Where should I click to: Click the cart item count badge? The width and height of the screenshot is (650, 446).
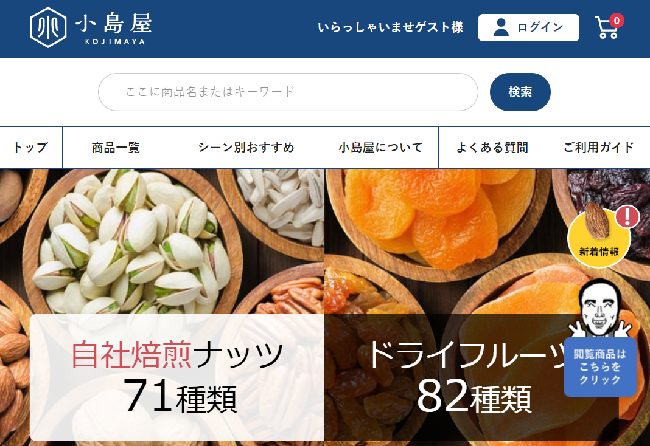pyautogui.click(x=617, y=20)
